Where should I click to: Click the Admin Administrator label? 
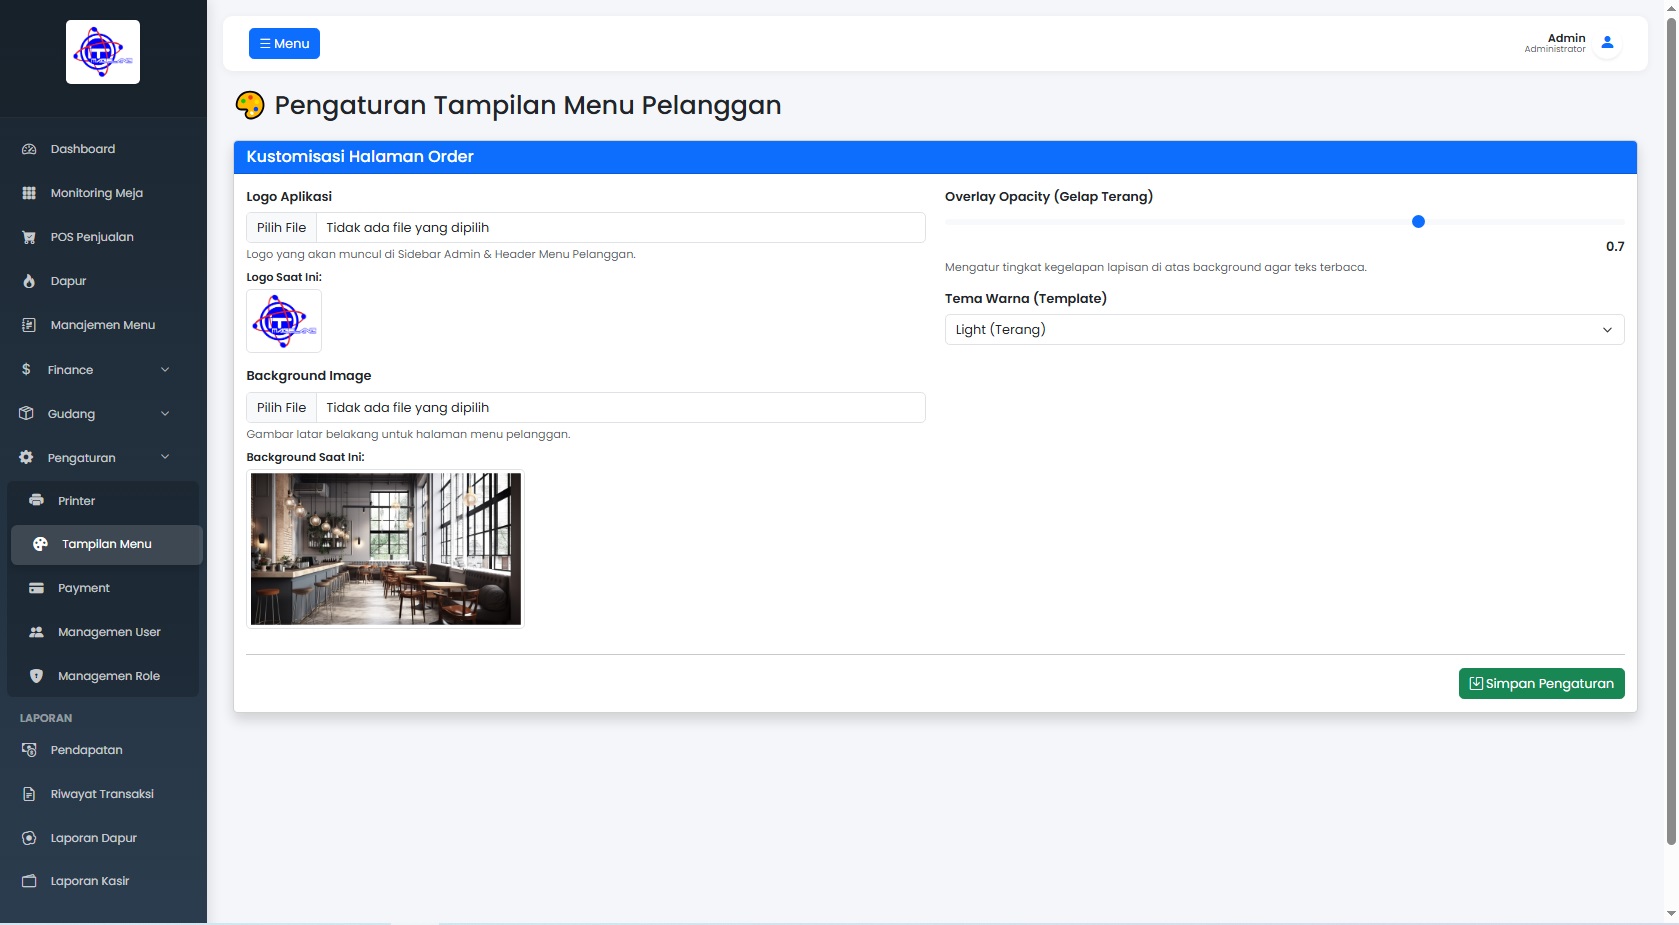click(1555, 43)
